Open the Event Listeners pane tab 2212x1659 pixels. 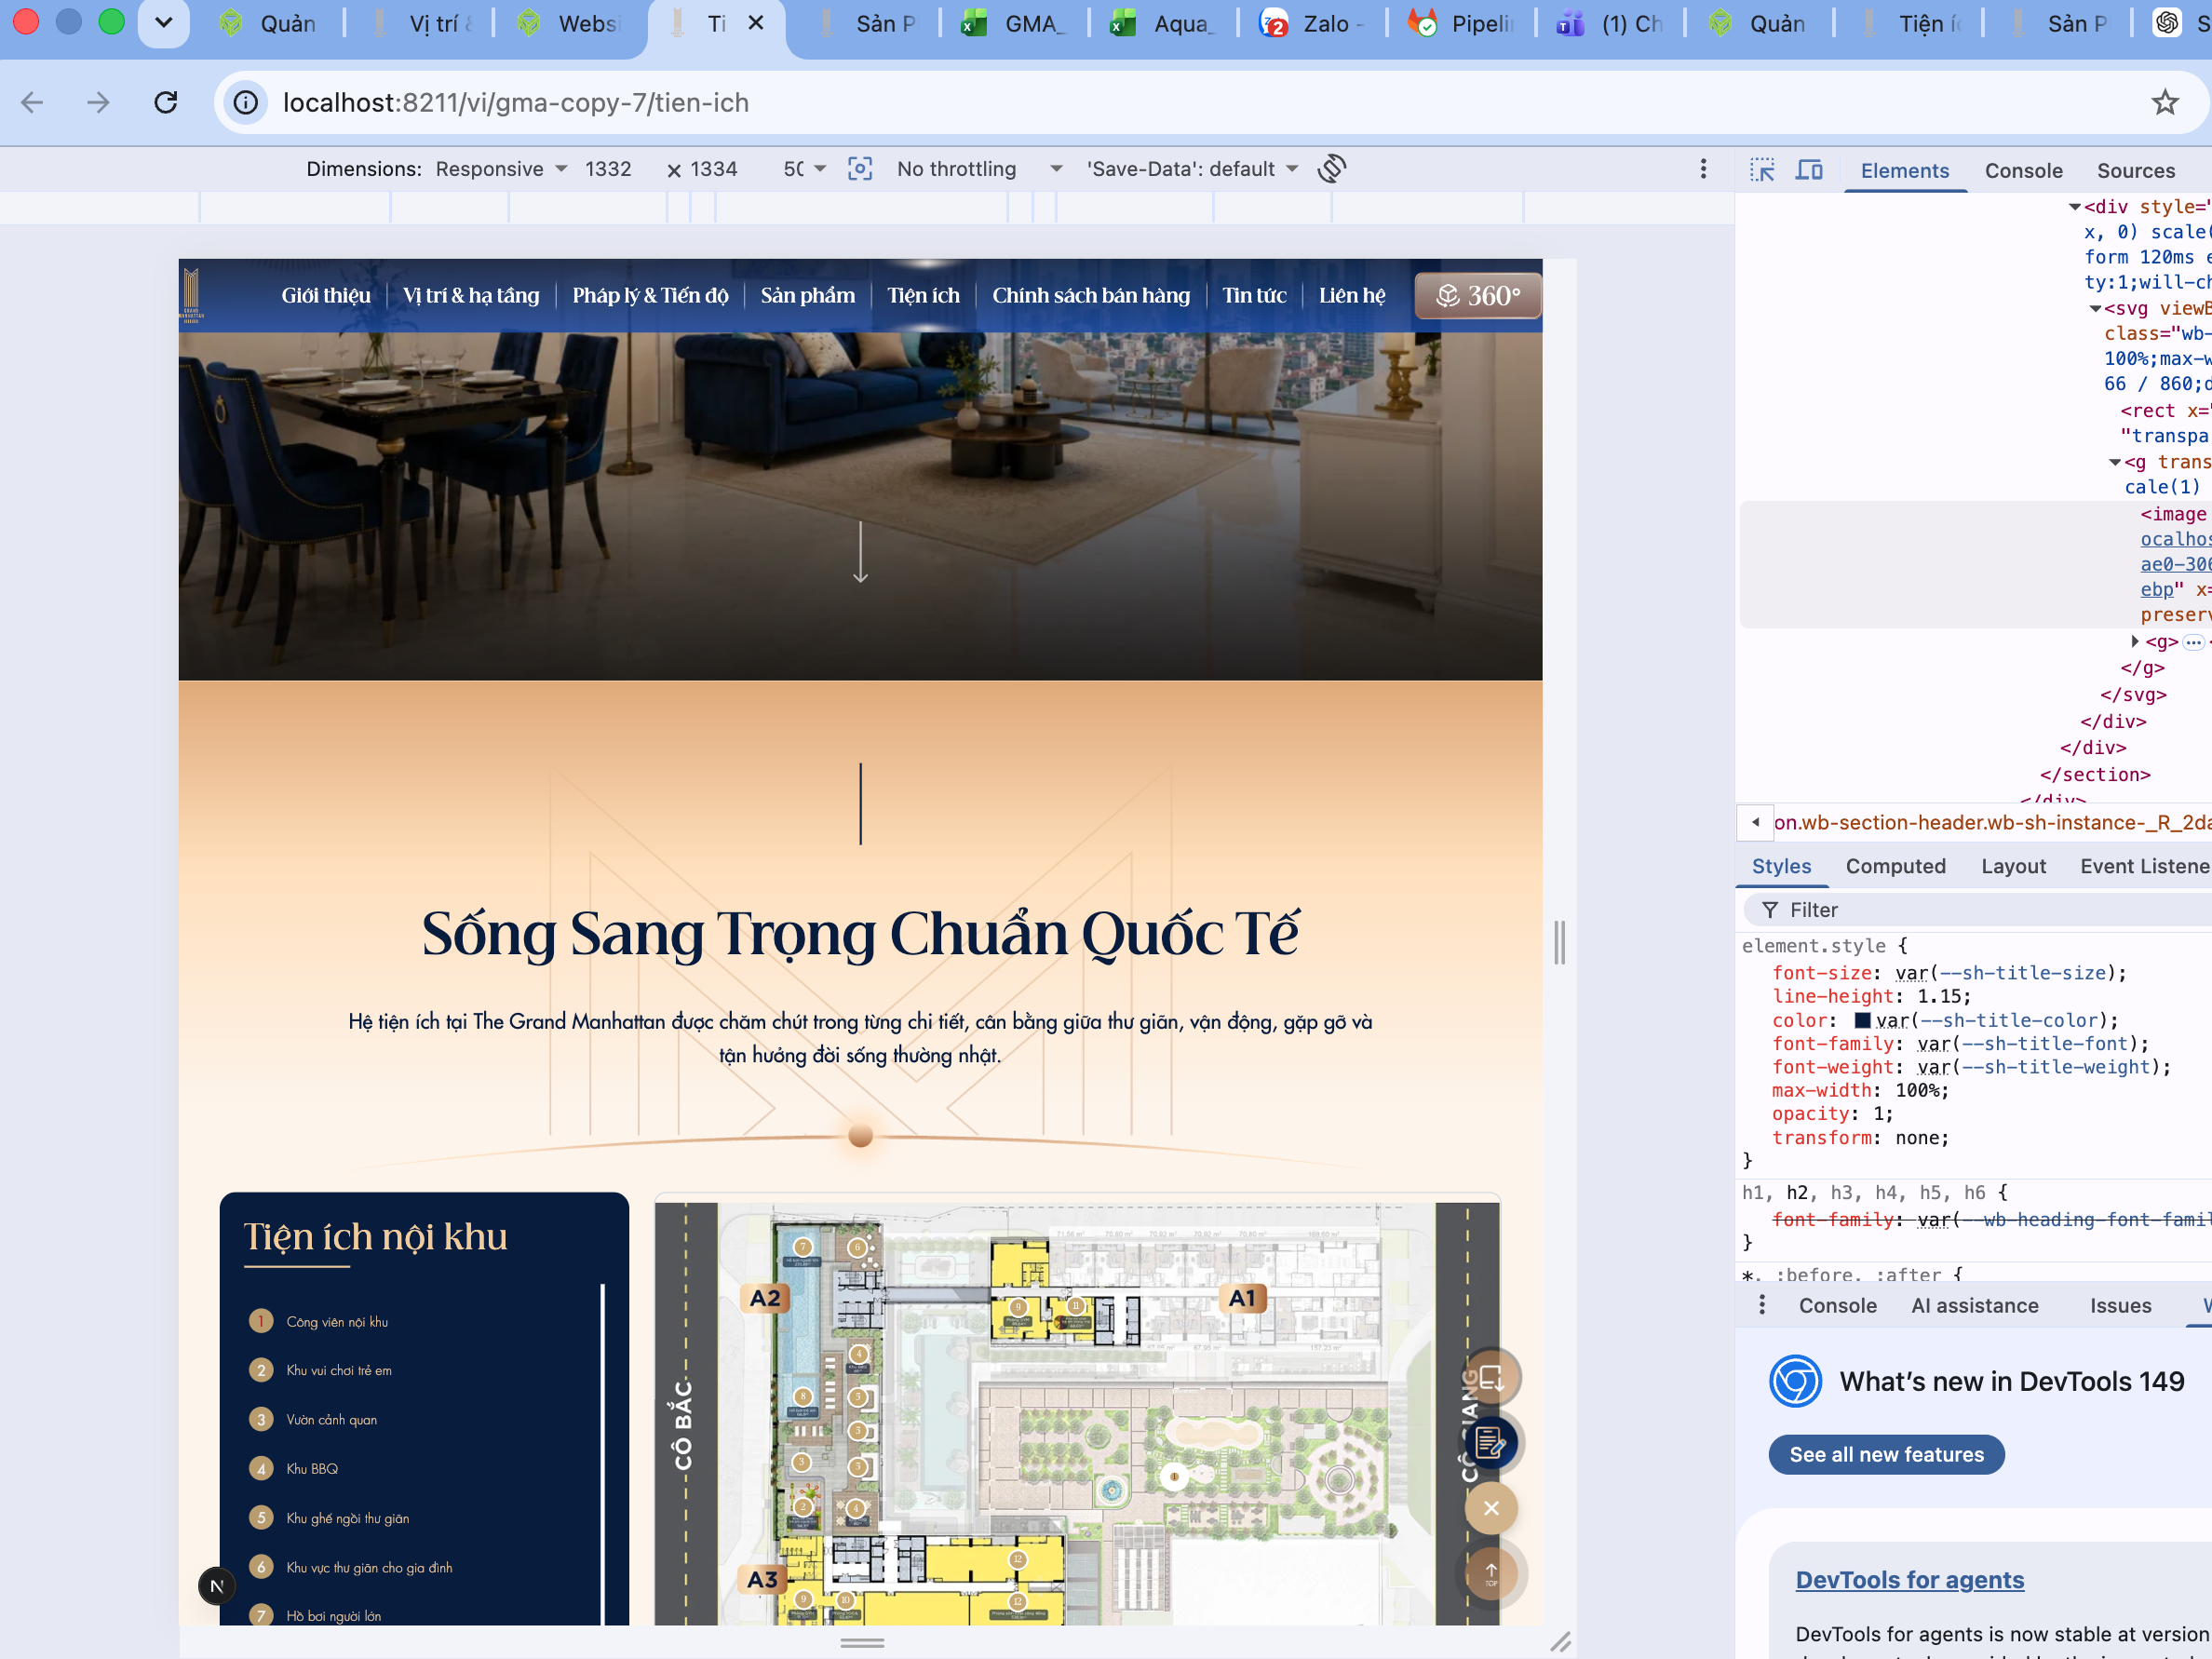[x=2145, y=866]
